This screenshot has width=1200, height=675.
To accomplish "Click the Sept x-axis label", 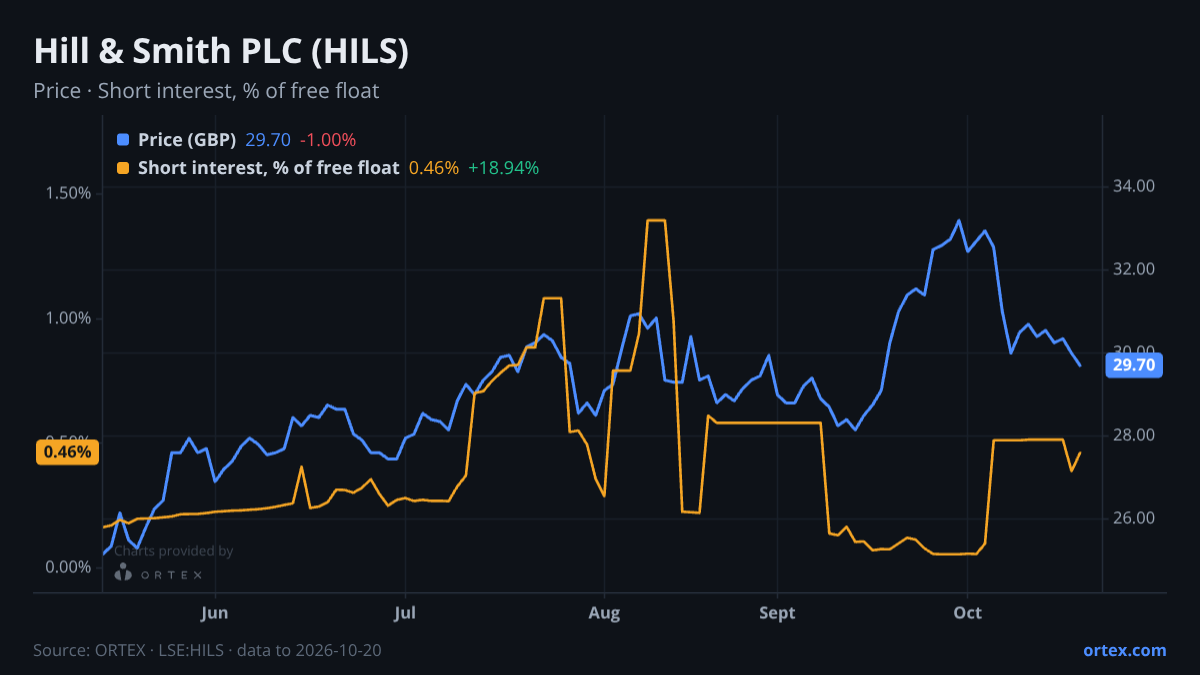I will coord(777,613).
